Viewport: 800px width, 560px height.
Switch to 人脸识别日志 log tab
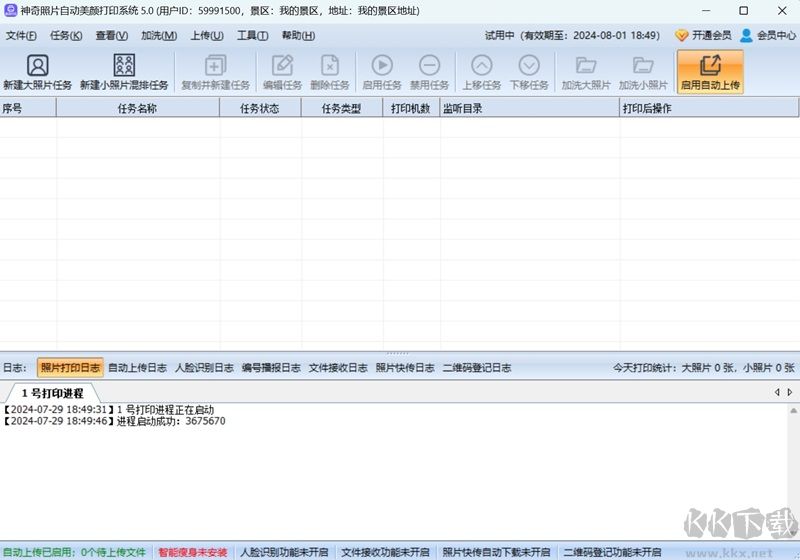(204, 368)
